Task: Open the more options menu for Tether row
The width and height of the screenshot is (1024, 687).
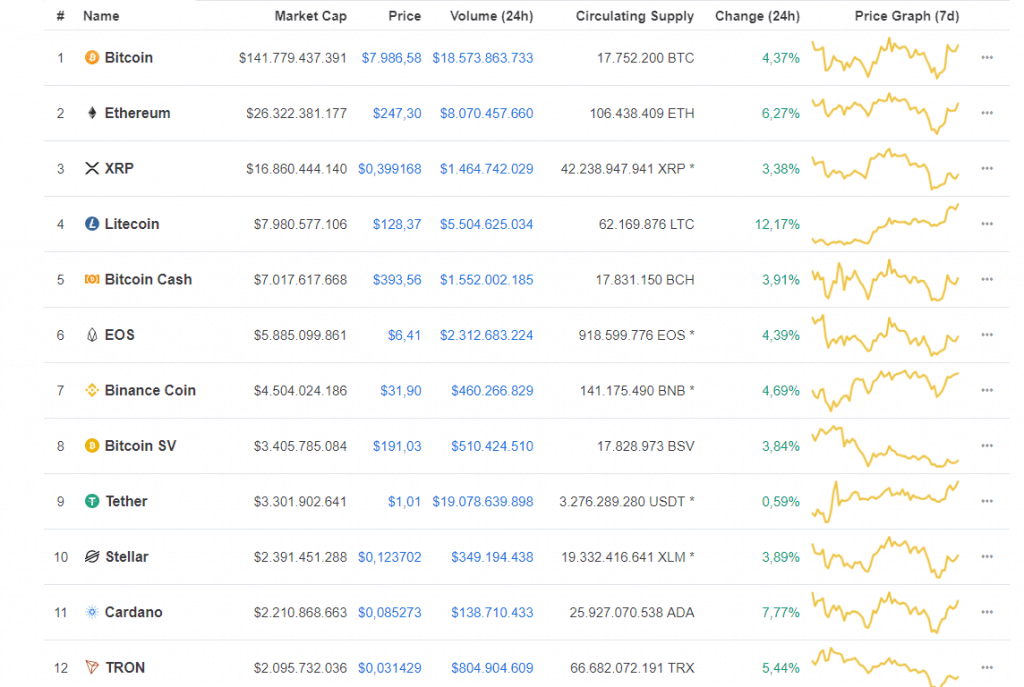Action: click(x=987, y=502)
